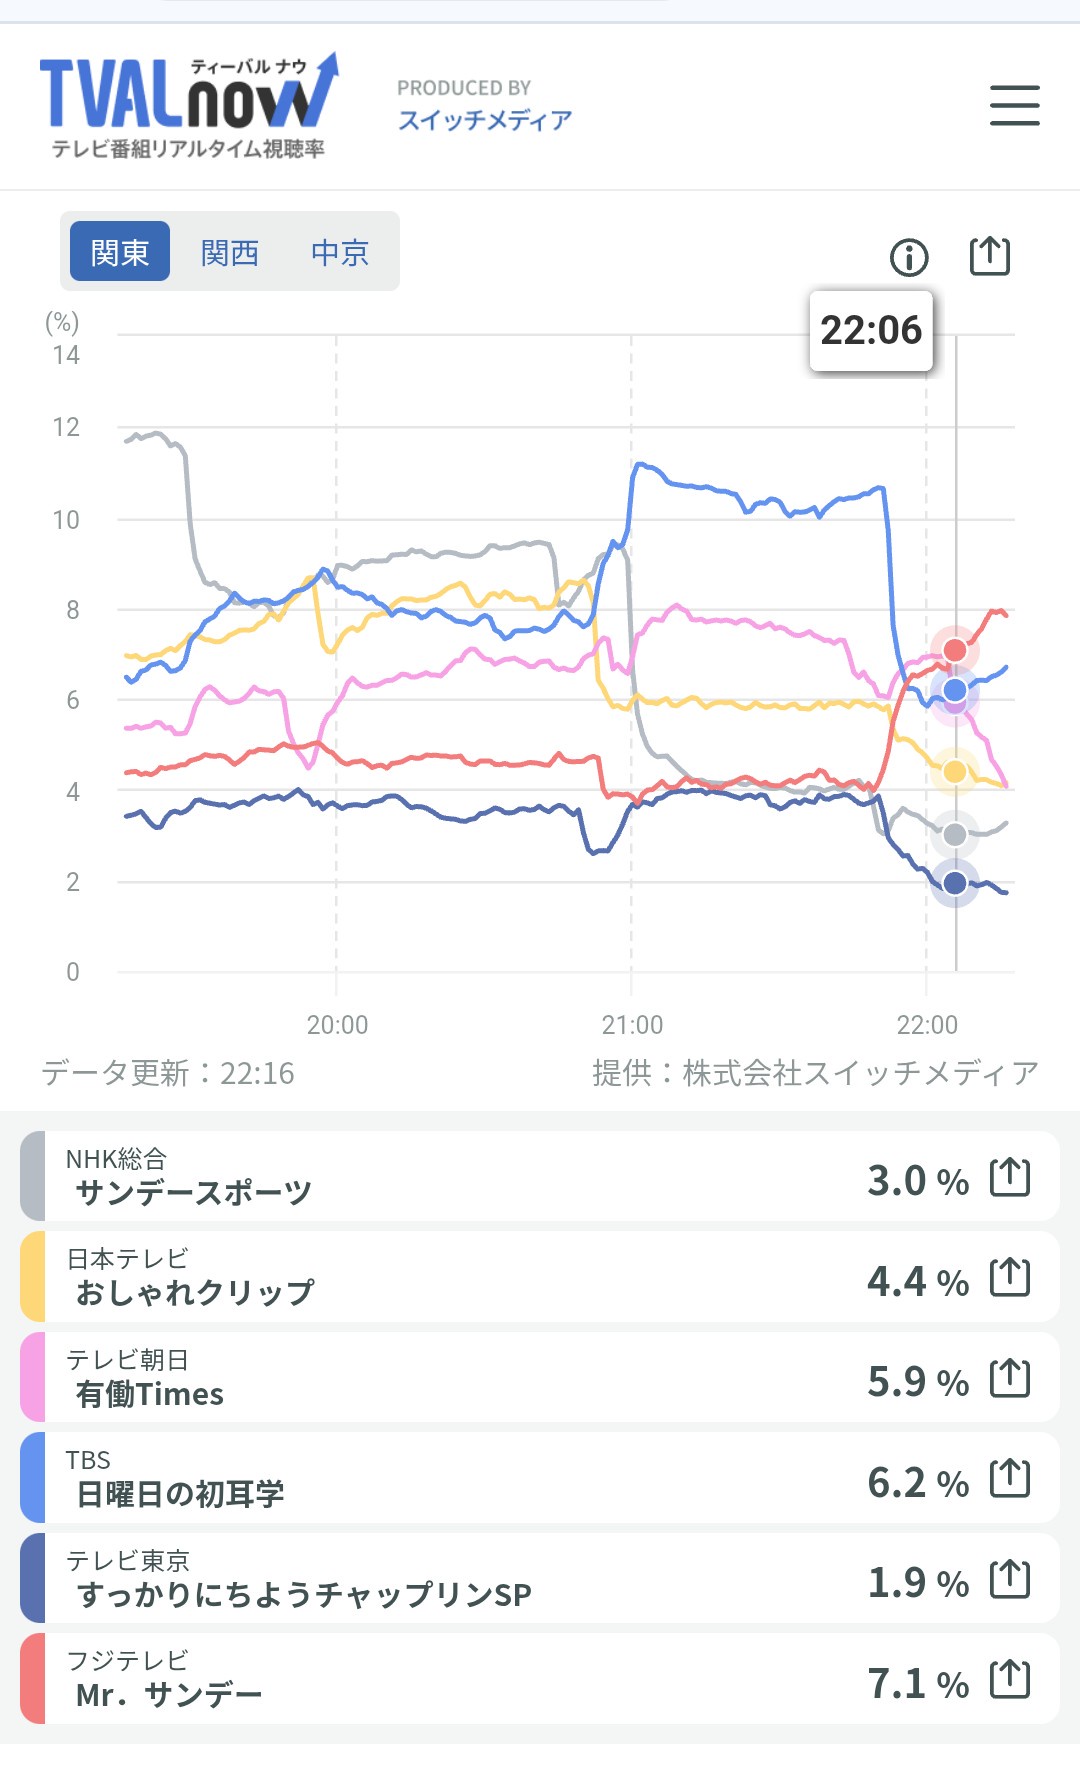Screen dimensions: 1080x1767
Task: Click the 22:06 time tooltip
Action: [x=871, y=331]
